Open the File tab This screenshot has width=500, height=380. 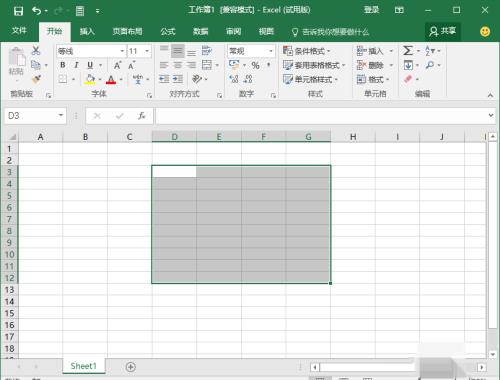pyautogui.click(x=19, y=31)
